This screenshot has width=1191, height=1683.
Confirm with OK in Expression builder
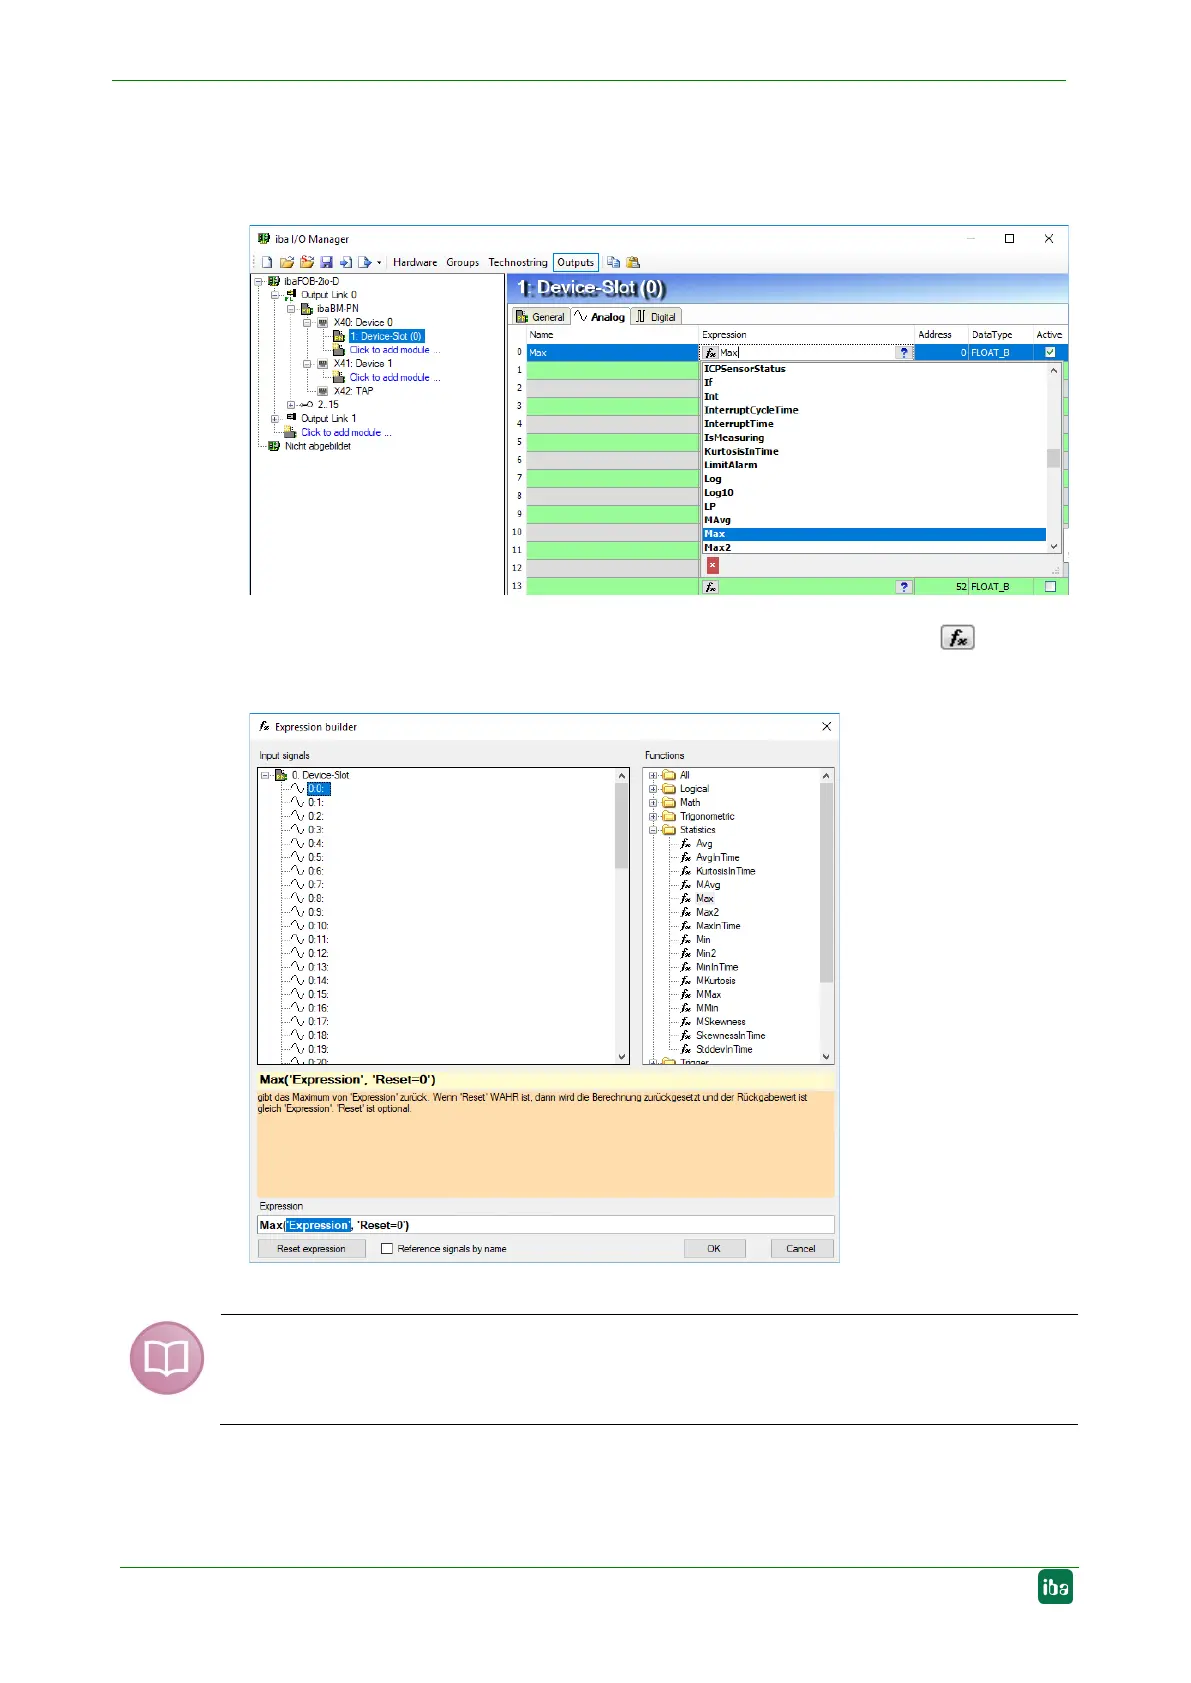coord(714,1249)
